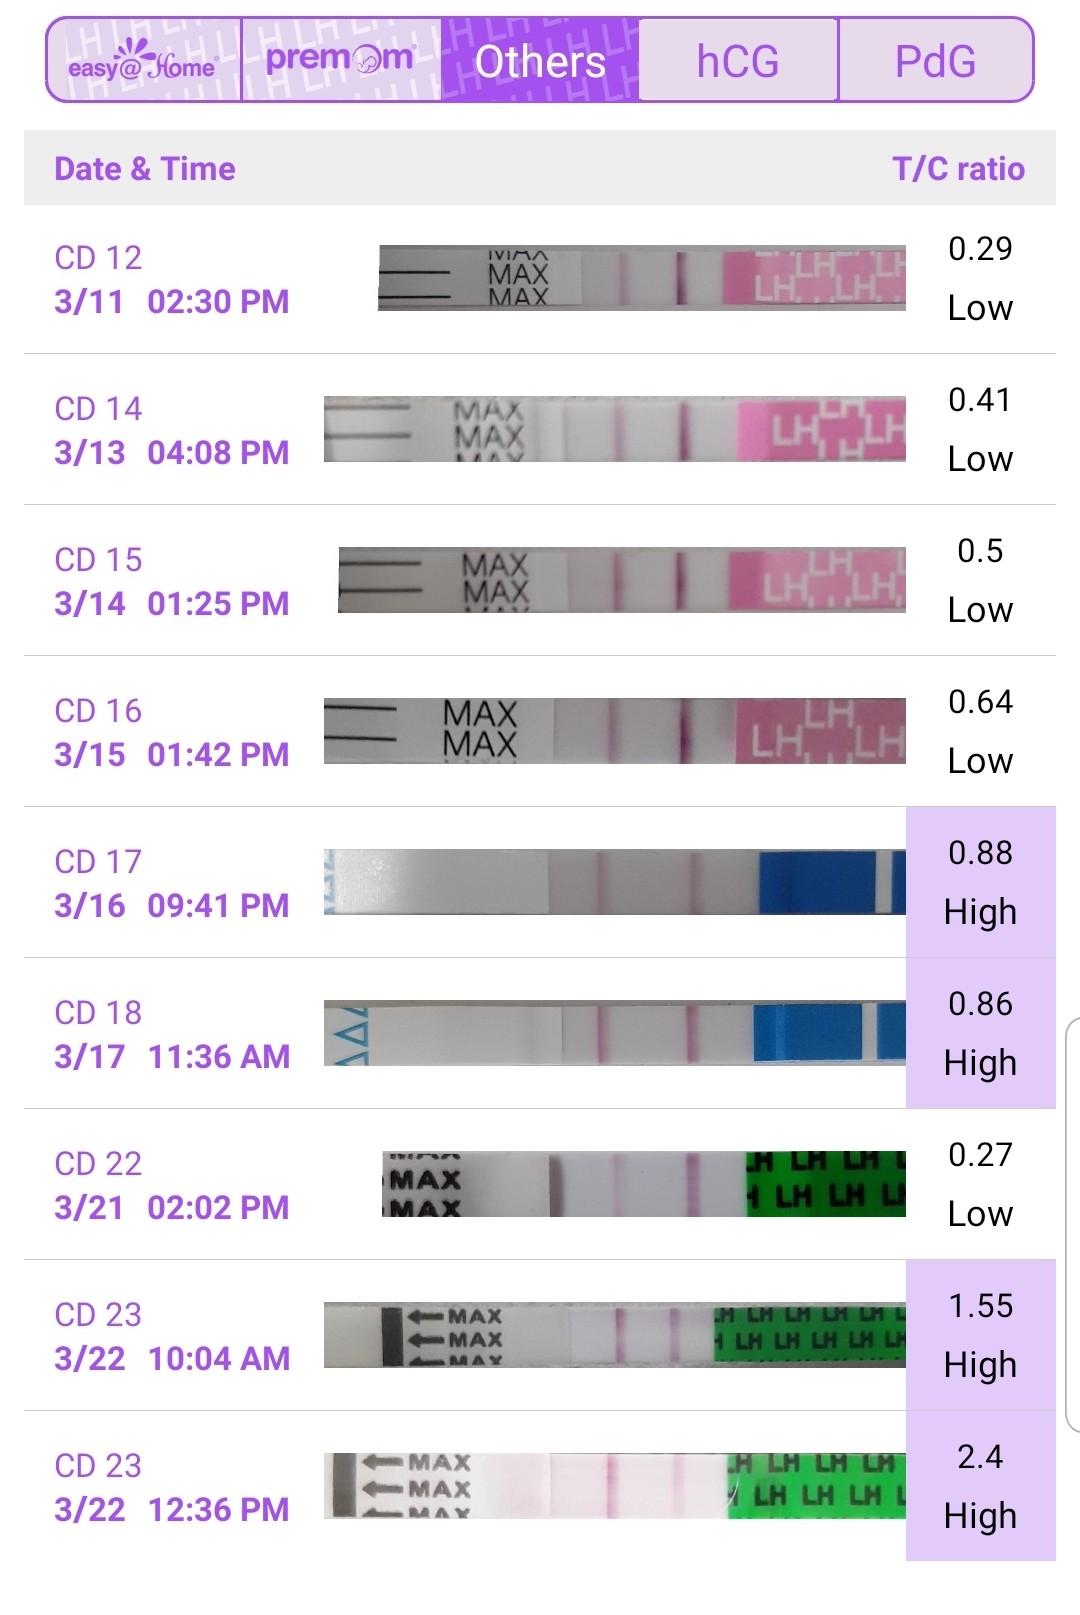Viewport: 1080px width, 1615px height.
Task: Select the CD 23 3/22 10:04 AM entry
Action: click(x=540, y=1335)
